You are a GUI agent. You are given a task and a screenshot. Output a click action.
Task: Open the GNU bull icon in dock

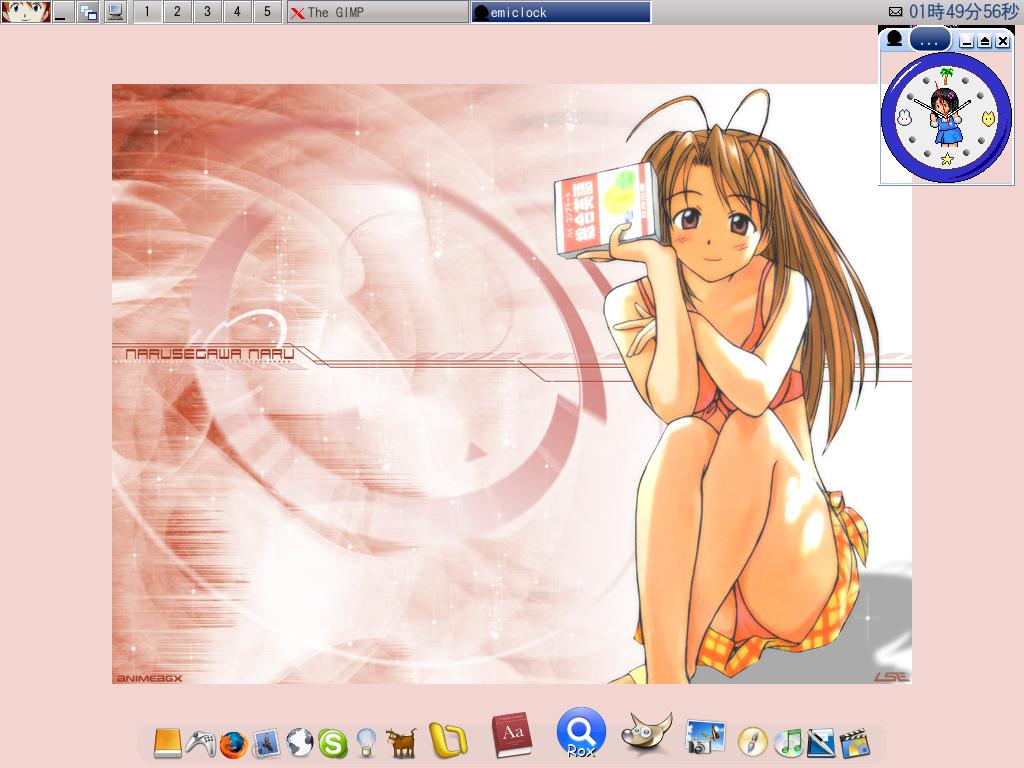tap(400, 742)
